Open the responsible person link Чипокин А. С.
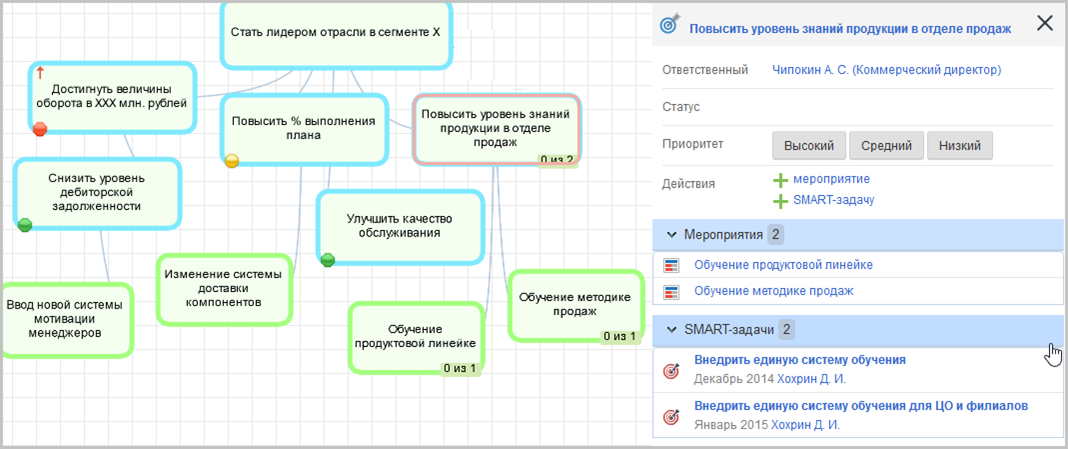Screen dimensions: 1068x449 coord(887,69)
